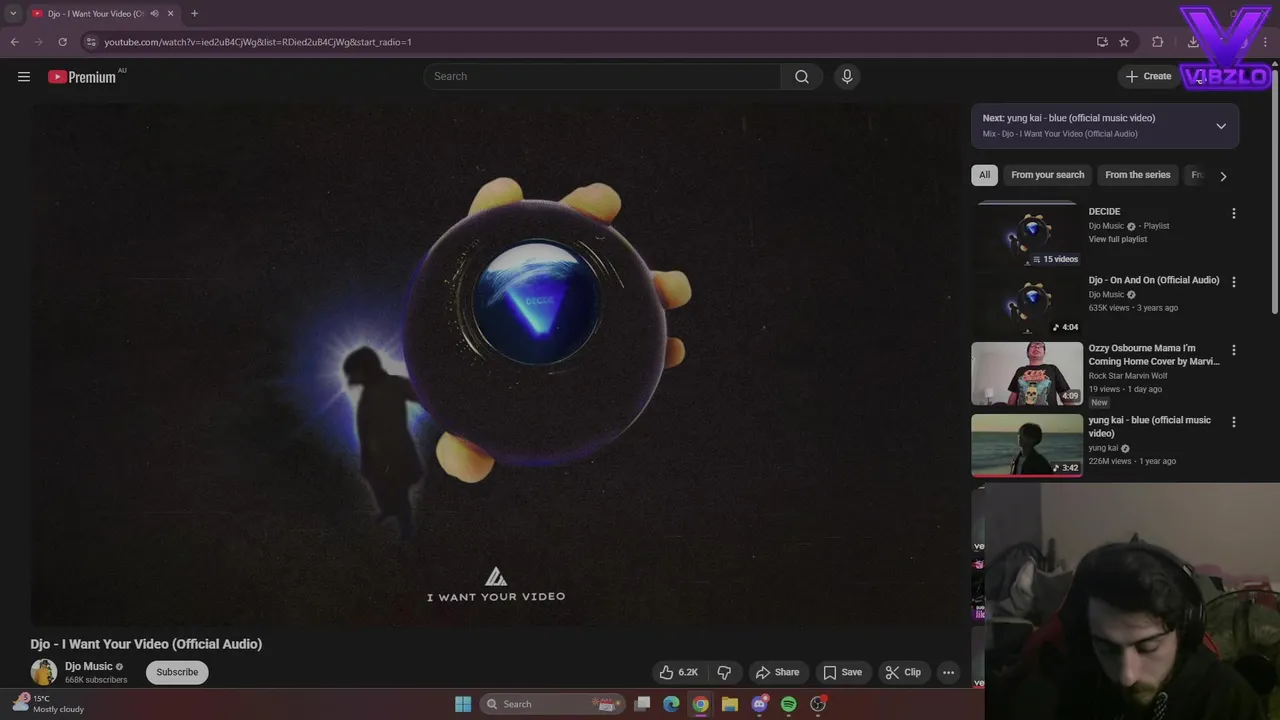The width and height of the screenshot is (1280, 720).
Task: Click the address bar URL
Action: pyautogui.click(x=258, y=42)
